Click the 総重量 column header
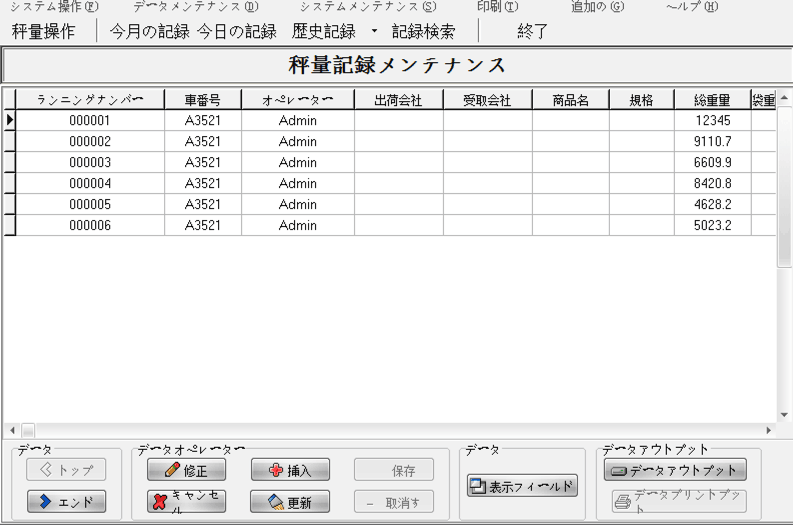793x525 pixels. pyautogui.click(x=712, y=100)
